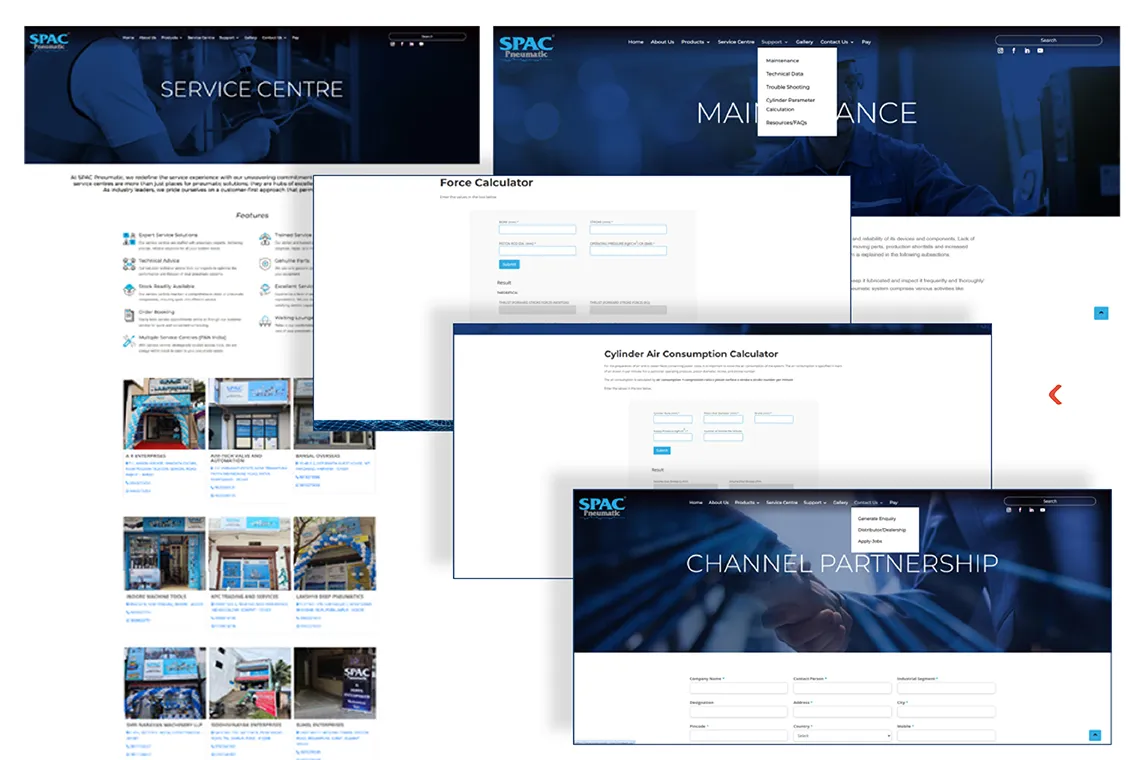Click the Company Name input field

pos(738,688)
